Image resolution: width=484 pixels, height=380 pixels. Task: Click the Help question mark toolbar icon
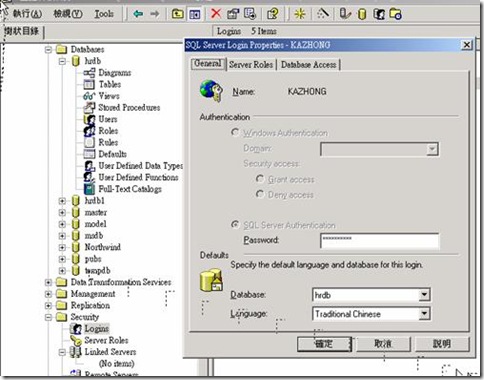click(x=273, y=14)
